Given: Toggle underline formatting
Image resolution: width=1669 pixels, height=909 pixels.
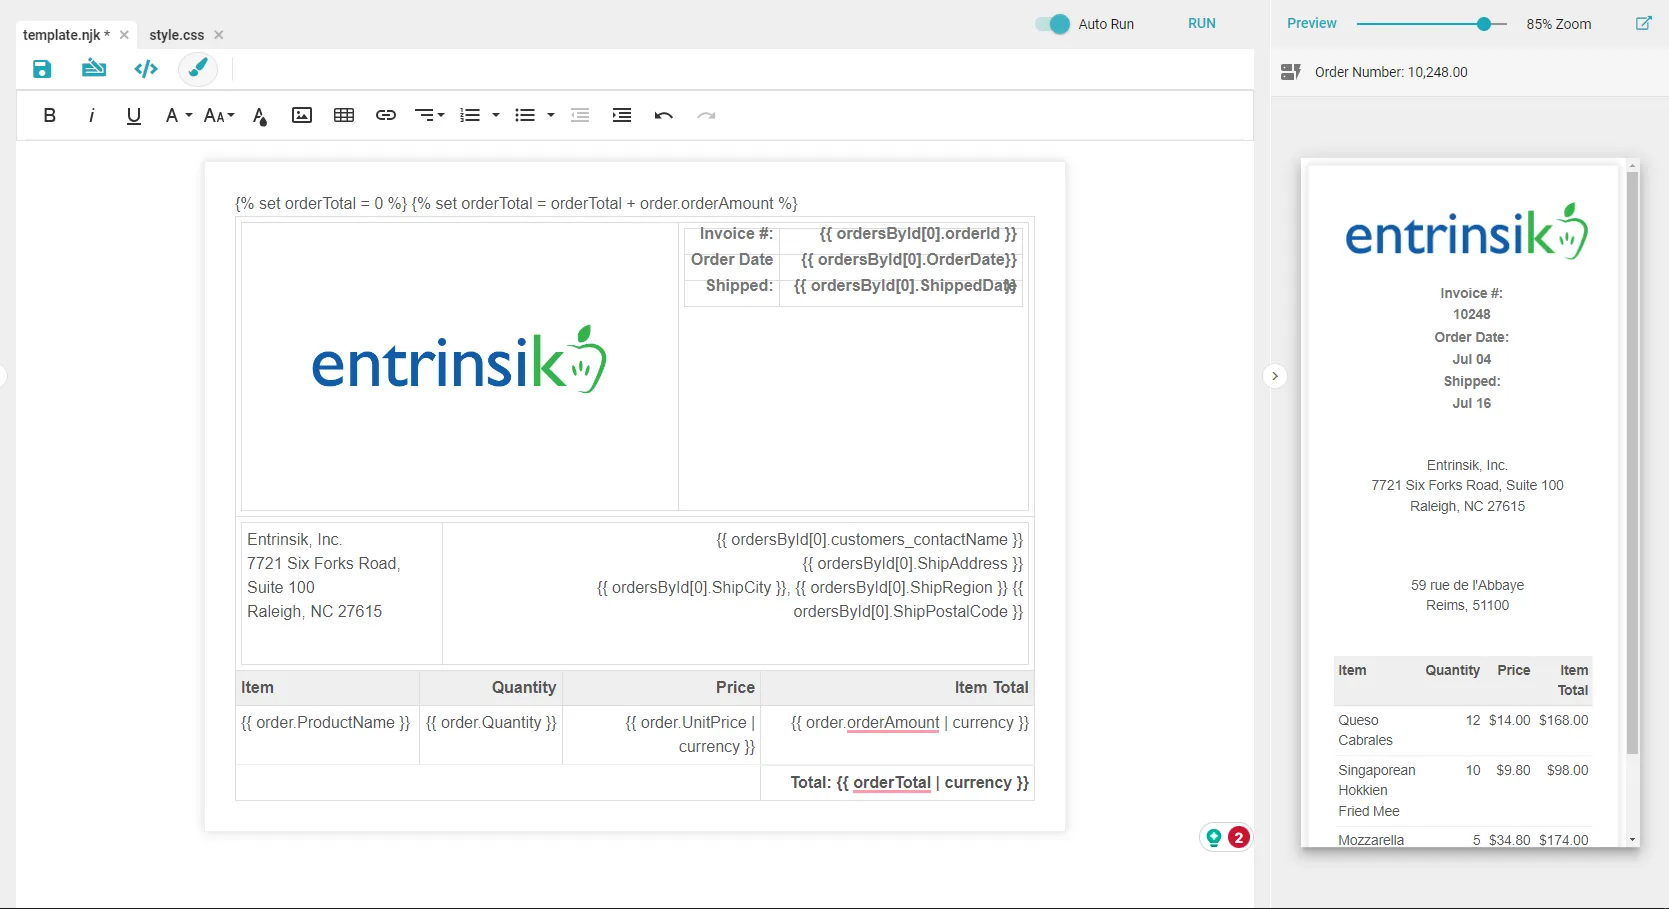Looking at the screenshot, I should click(134, 115).
